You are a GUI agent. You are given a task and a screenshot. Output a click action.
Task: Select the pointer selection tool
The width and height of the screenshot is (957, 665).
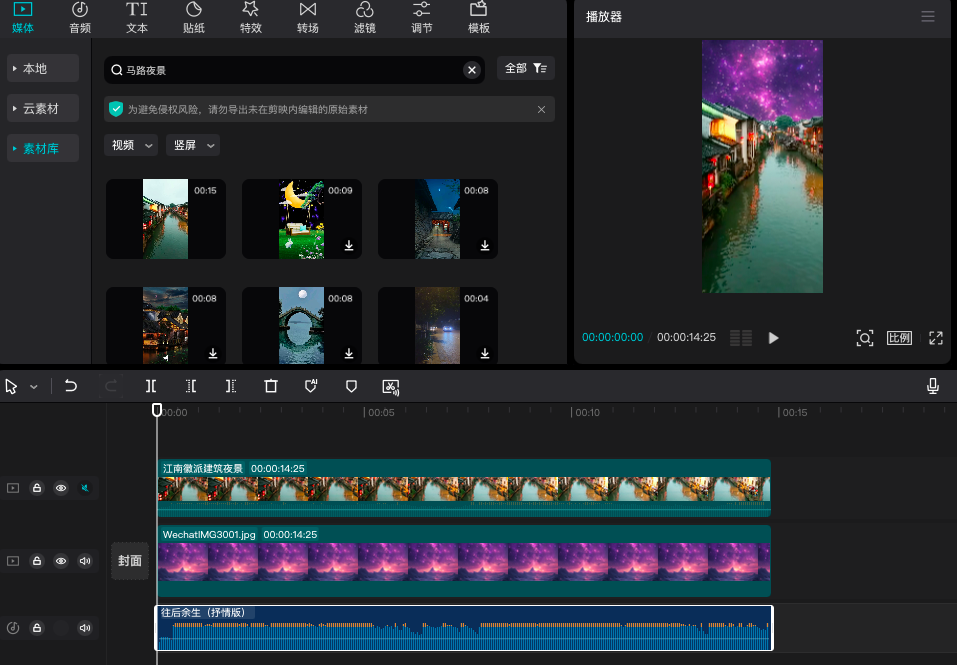tap(11, 386)
